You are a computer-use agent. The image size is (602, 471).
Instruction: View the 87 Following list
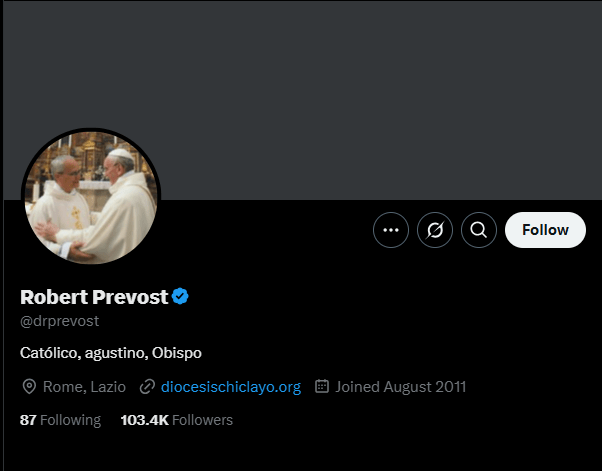point(60,420)
